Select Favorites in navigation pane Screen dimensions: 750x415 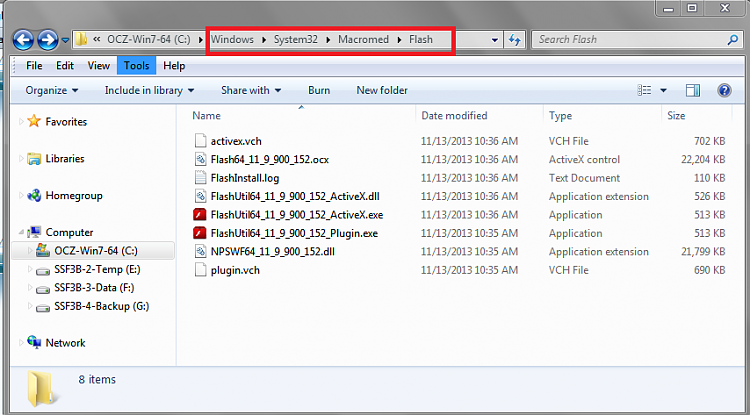(66, 122)
